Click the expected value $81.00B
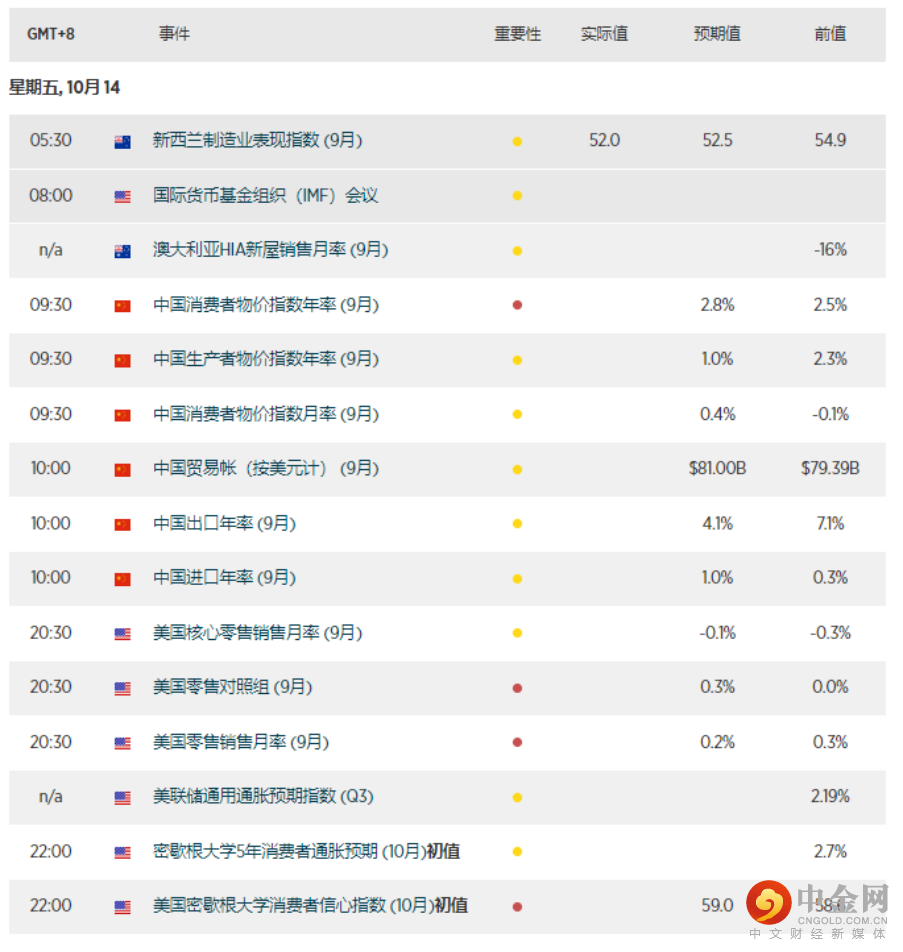The height and width of the screenshot is (952, 903). click(x=717, y=468)
